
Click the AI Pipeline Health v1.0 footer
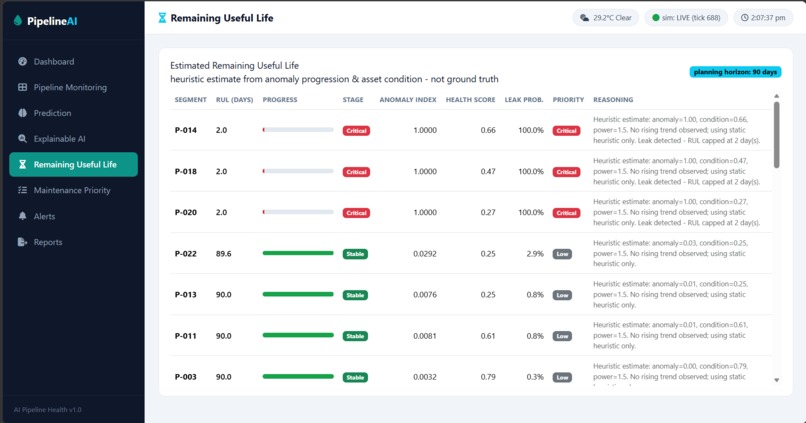(47, 410)
